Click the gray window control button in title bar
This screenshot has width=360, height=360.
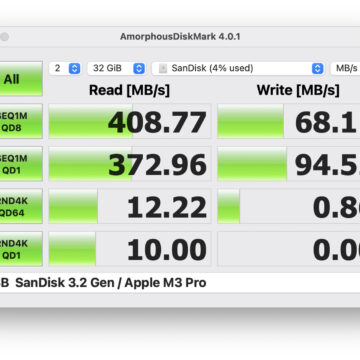click(4, 37)
